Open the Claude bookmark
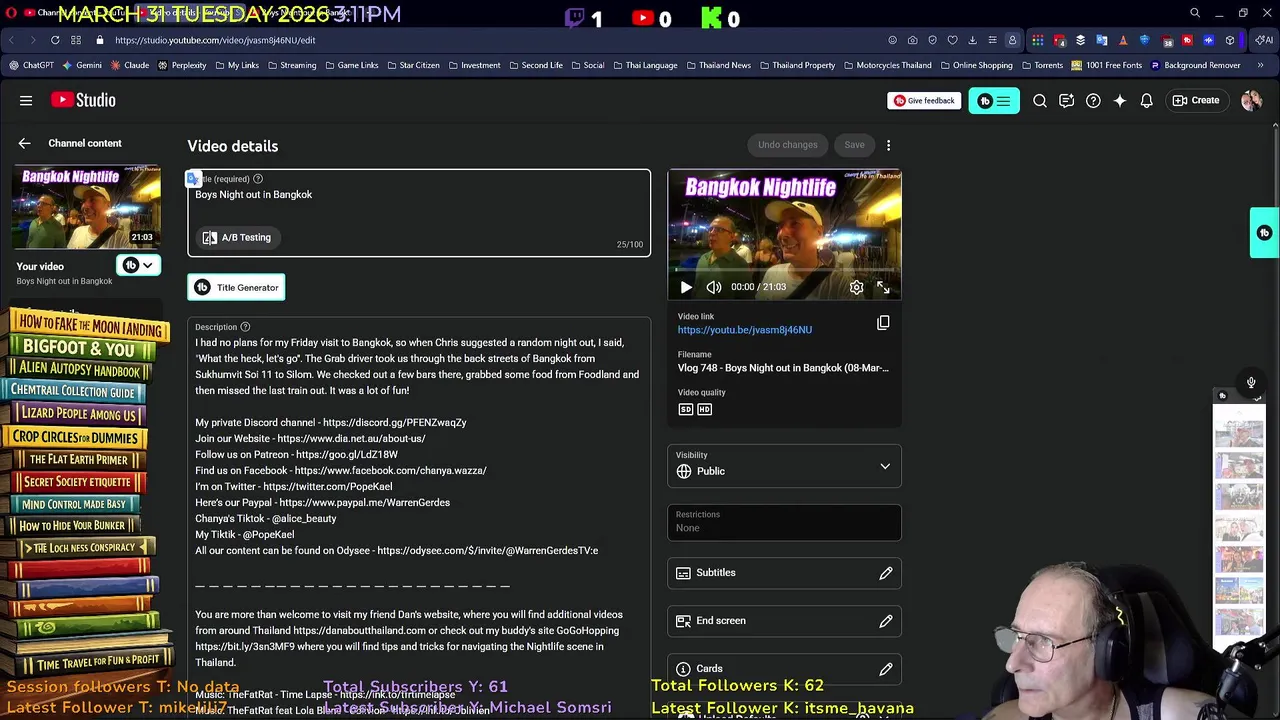Viewport: 1280px width, 720px height. click(x=130, y=65)
